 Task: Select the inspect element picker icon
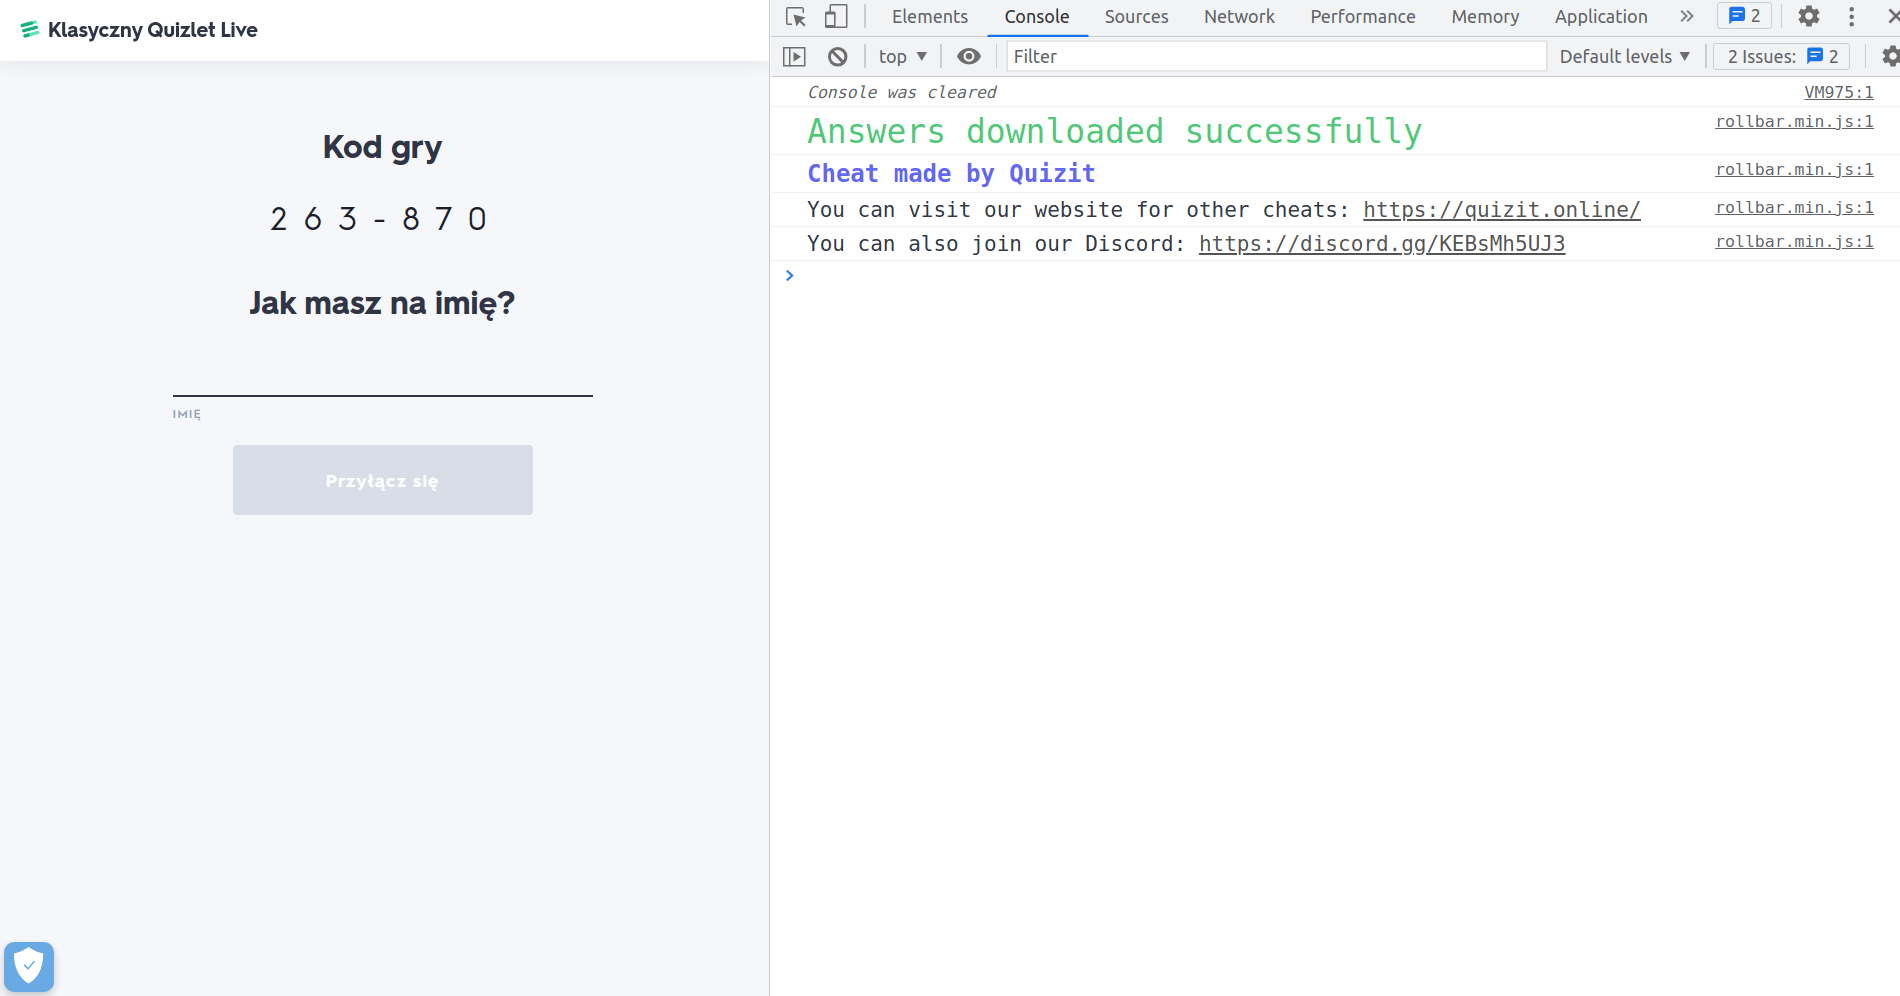coord(796,17)
